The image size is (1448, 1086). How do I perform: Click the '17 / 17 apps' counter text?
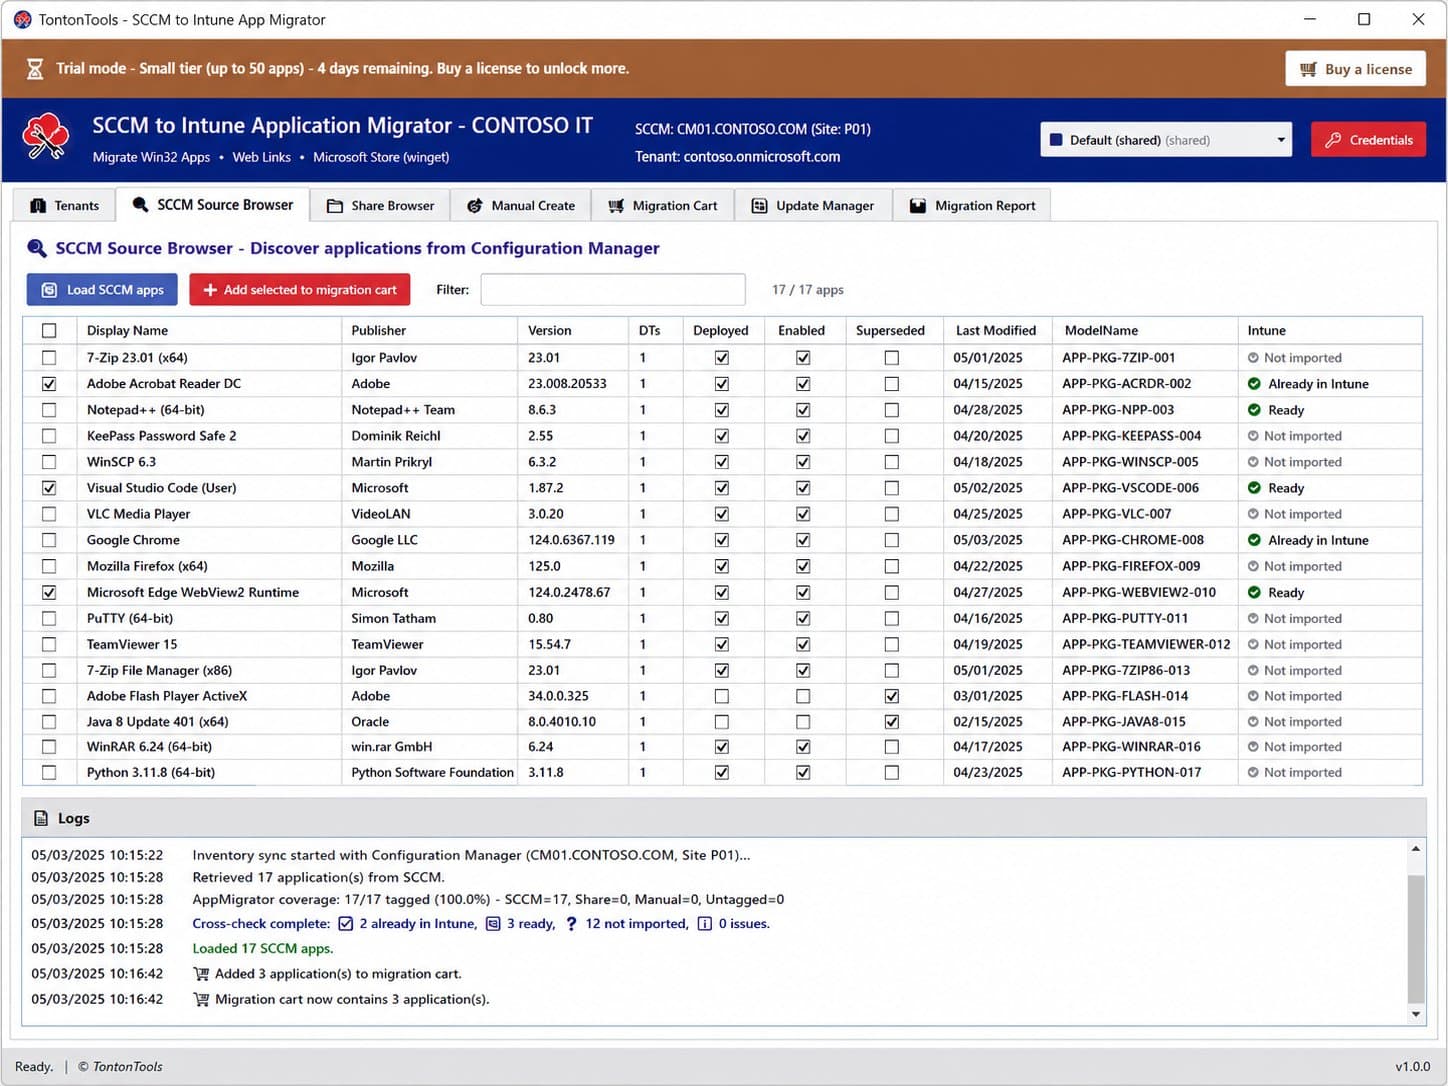[x=808, y=290]
